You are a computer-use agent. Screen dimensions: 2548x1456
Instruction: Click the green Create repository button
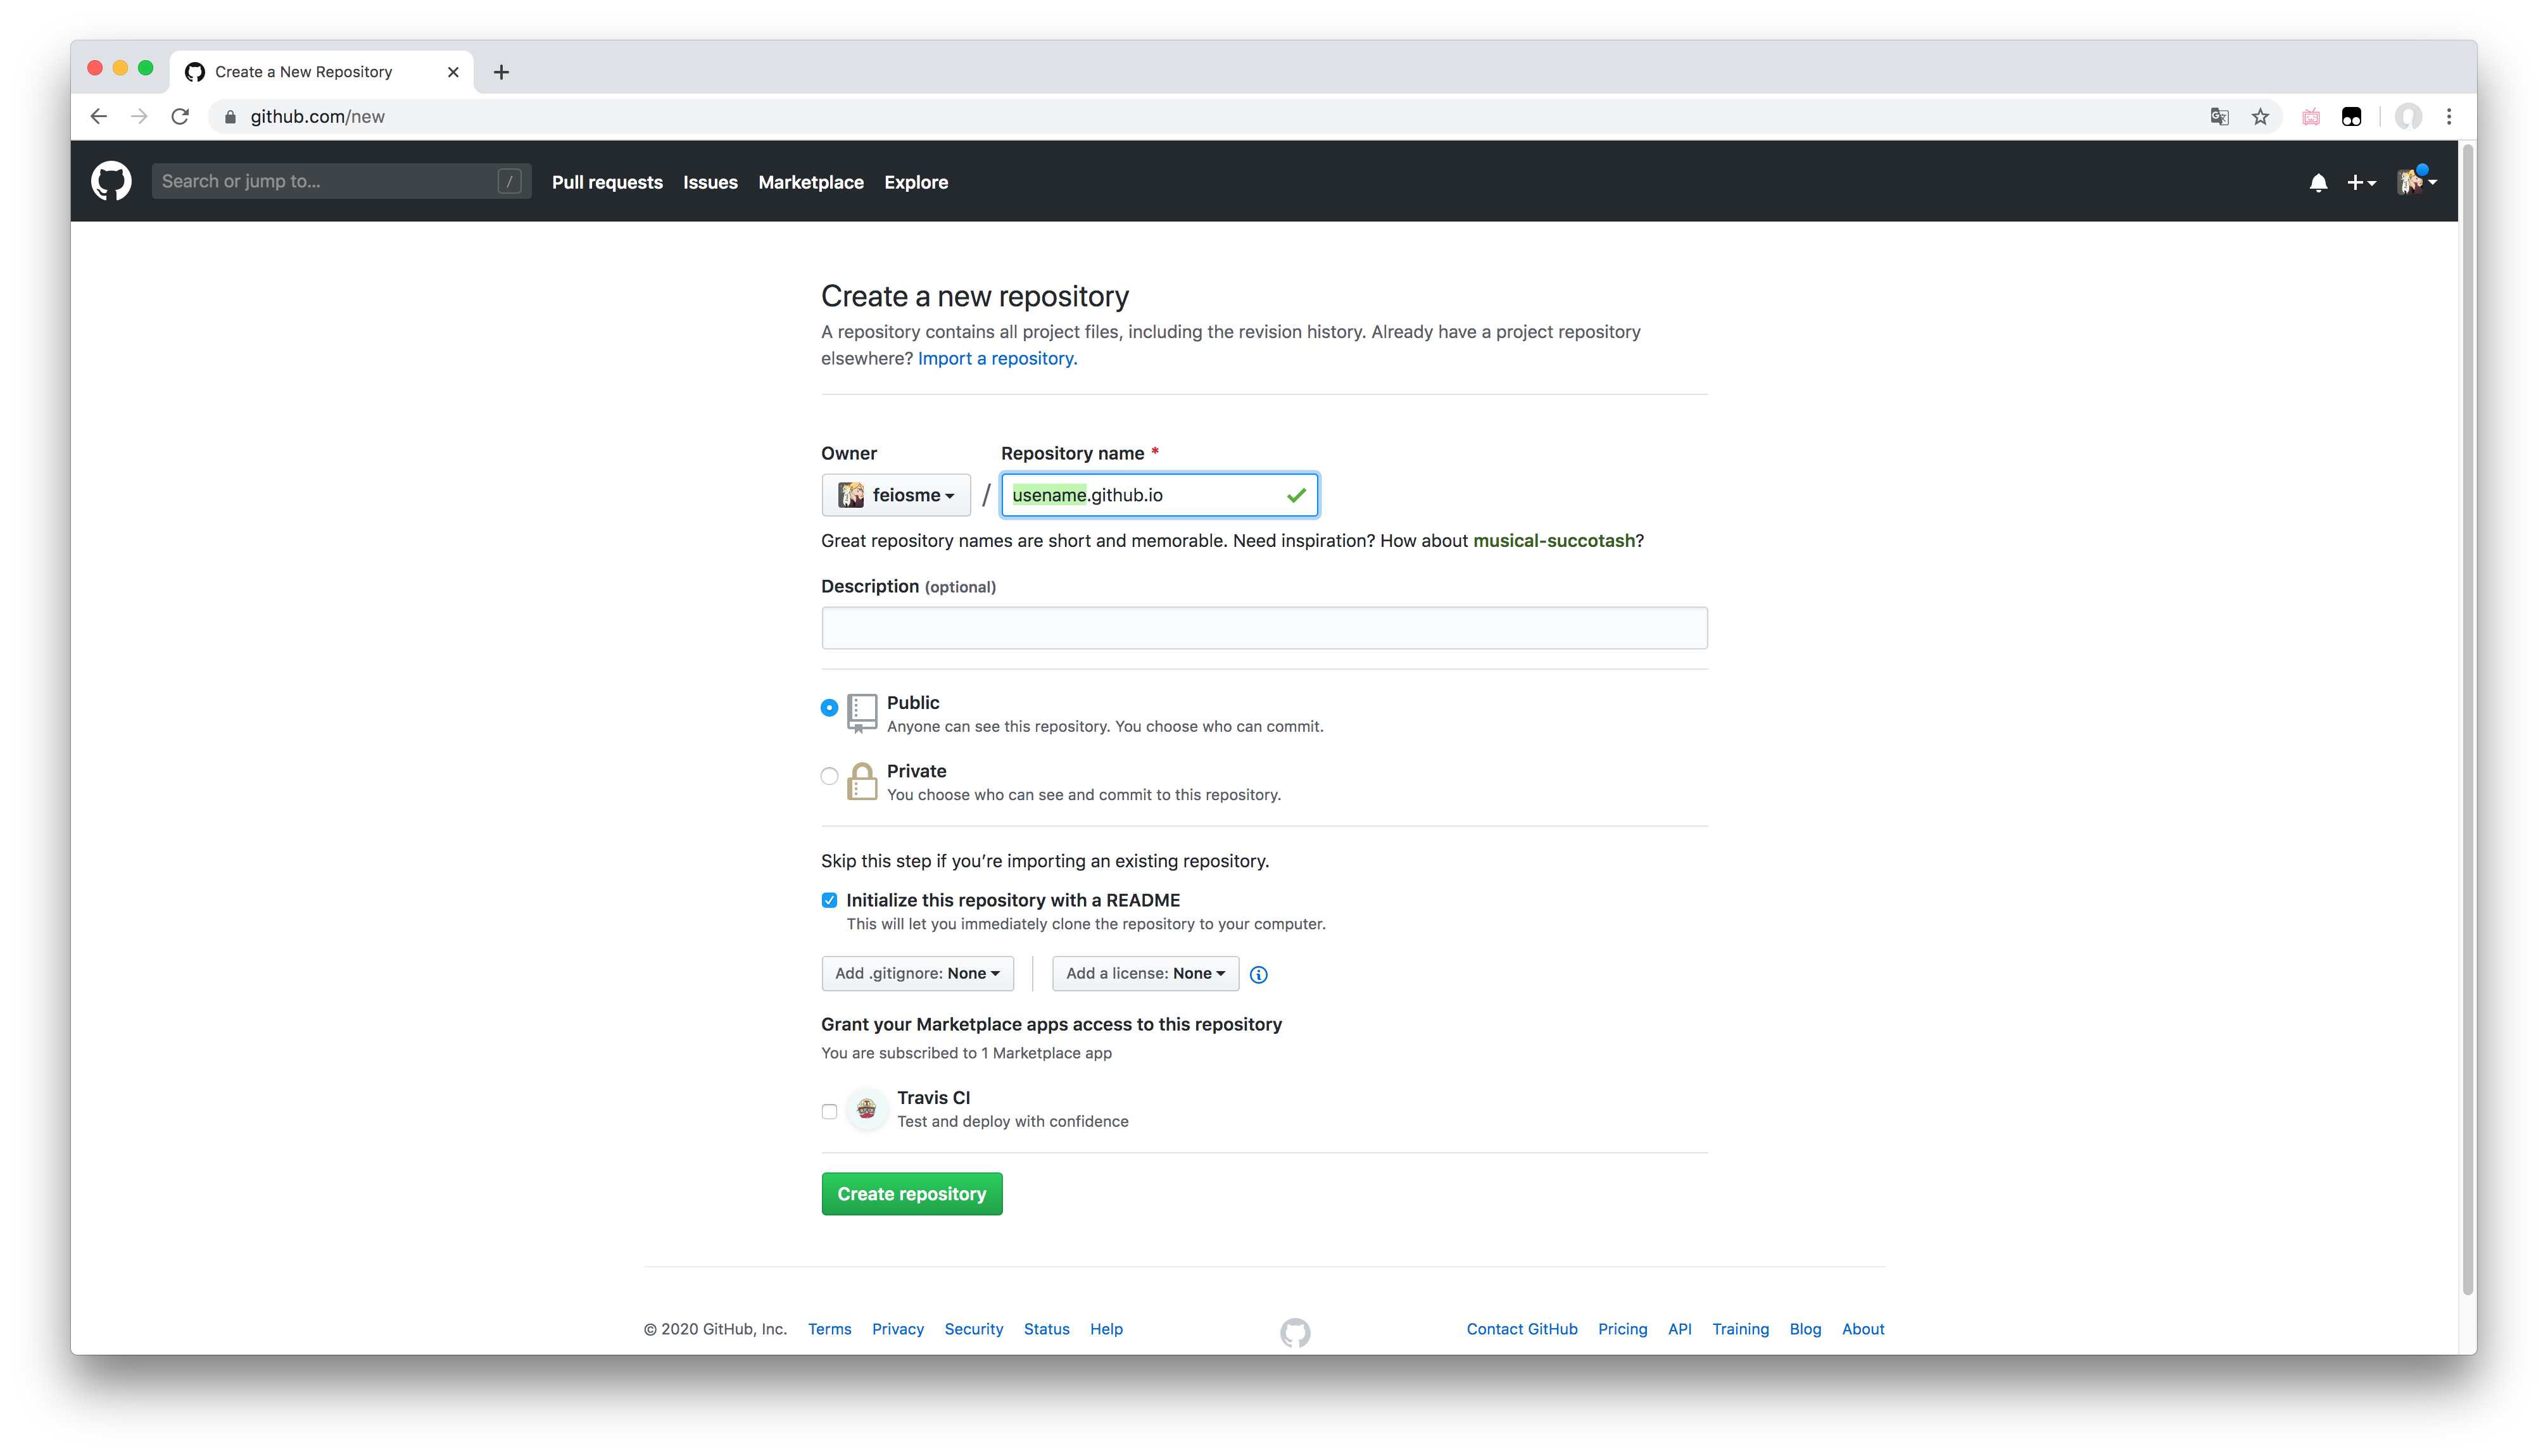coord(911,1194)
